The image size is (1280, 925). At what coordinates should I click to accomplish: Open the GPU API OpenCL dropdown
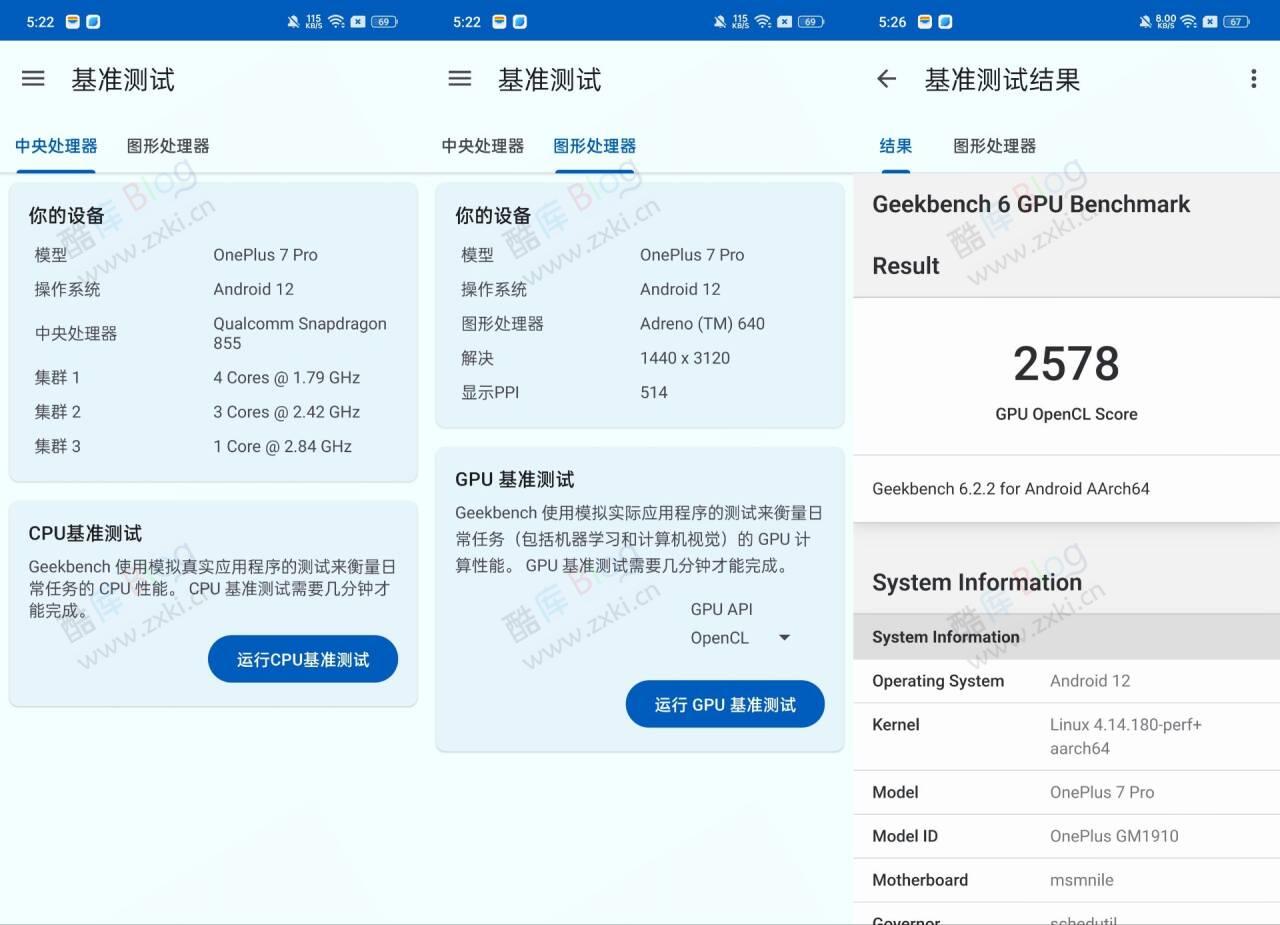click(x=740, y=637)
